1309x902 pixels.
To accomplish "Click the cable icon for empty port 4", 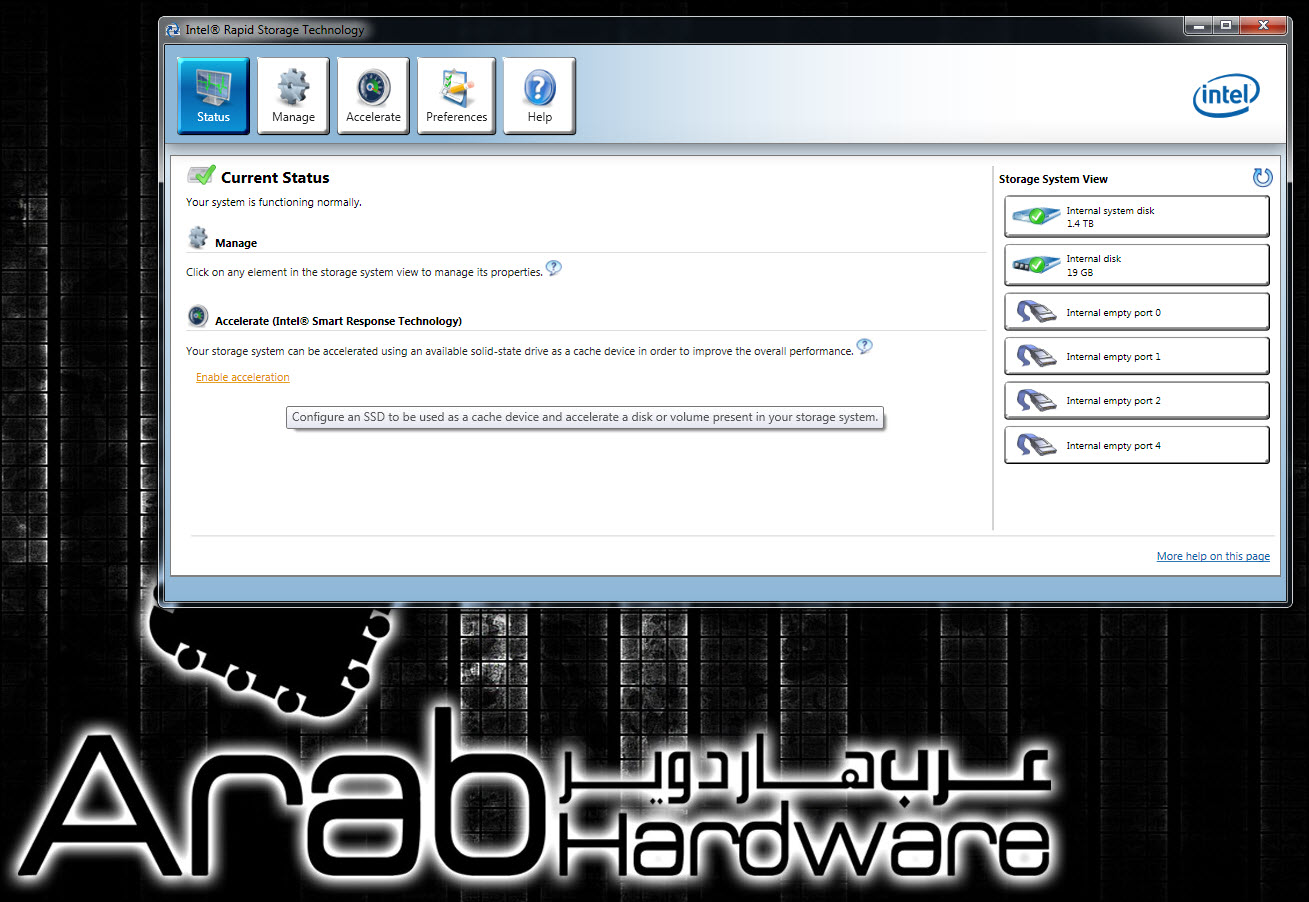I will point(1035,446).
